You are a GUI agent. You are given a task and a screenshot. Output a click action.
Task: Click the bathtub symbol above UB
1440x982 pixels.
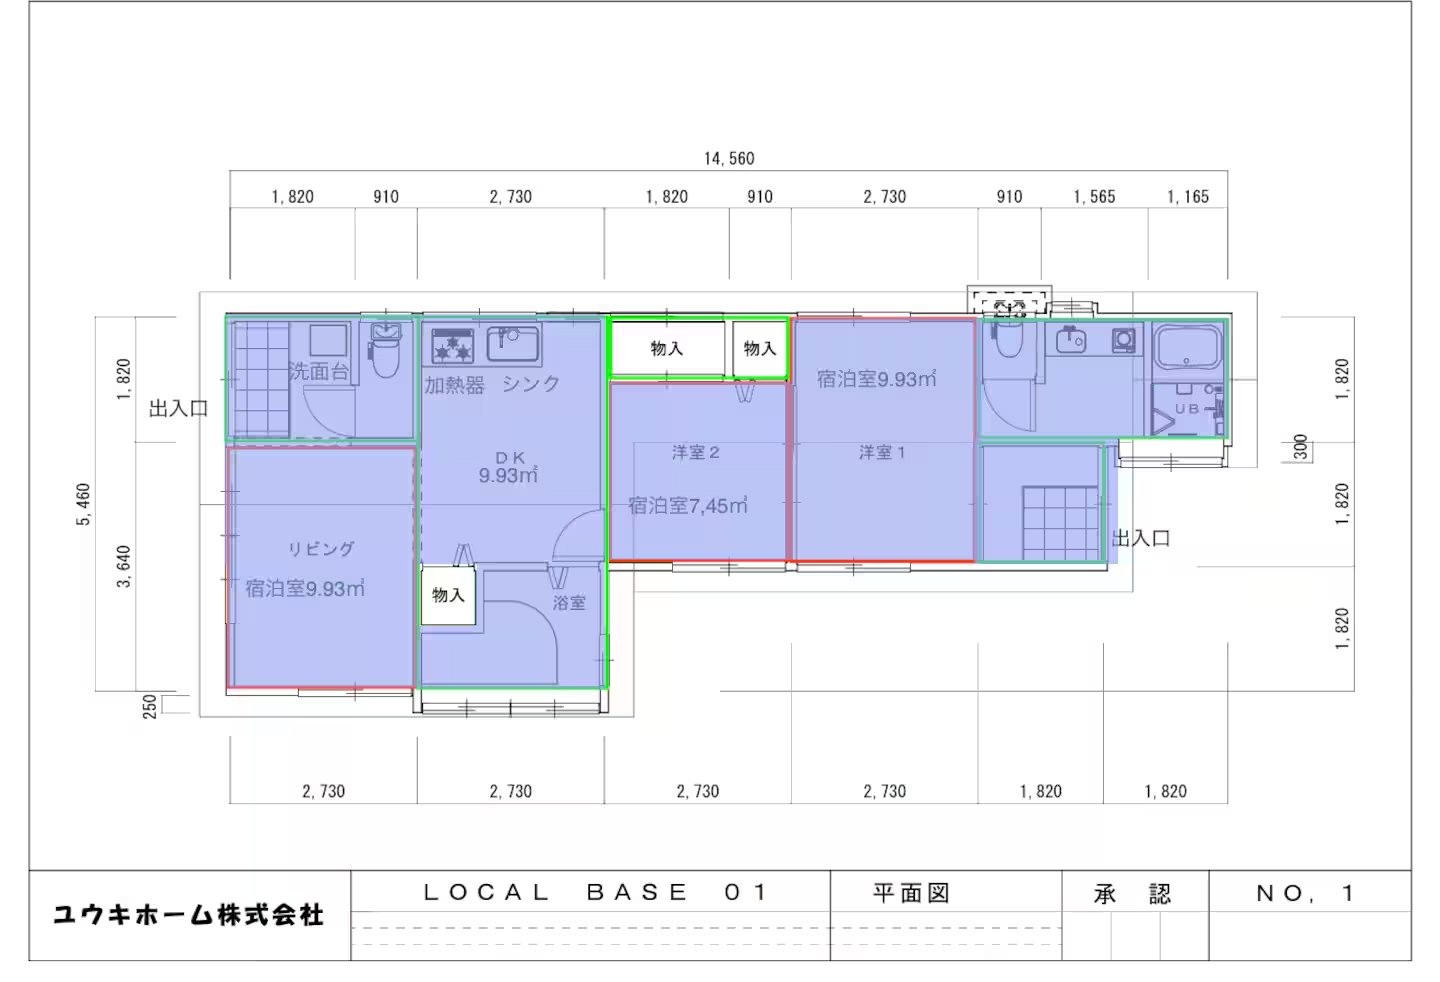[x=1188, y=349]
